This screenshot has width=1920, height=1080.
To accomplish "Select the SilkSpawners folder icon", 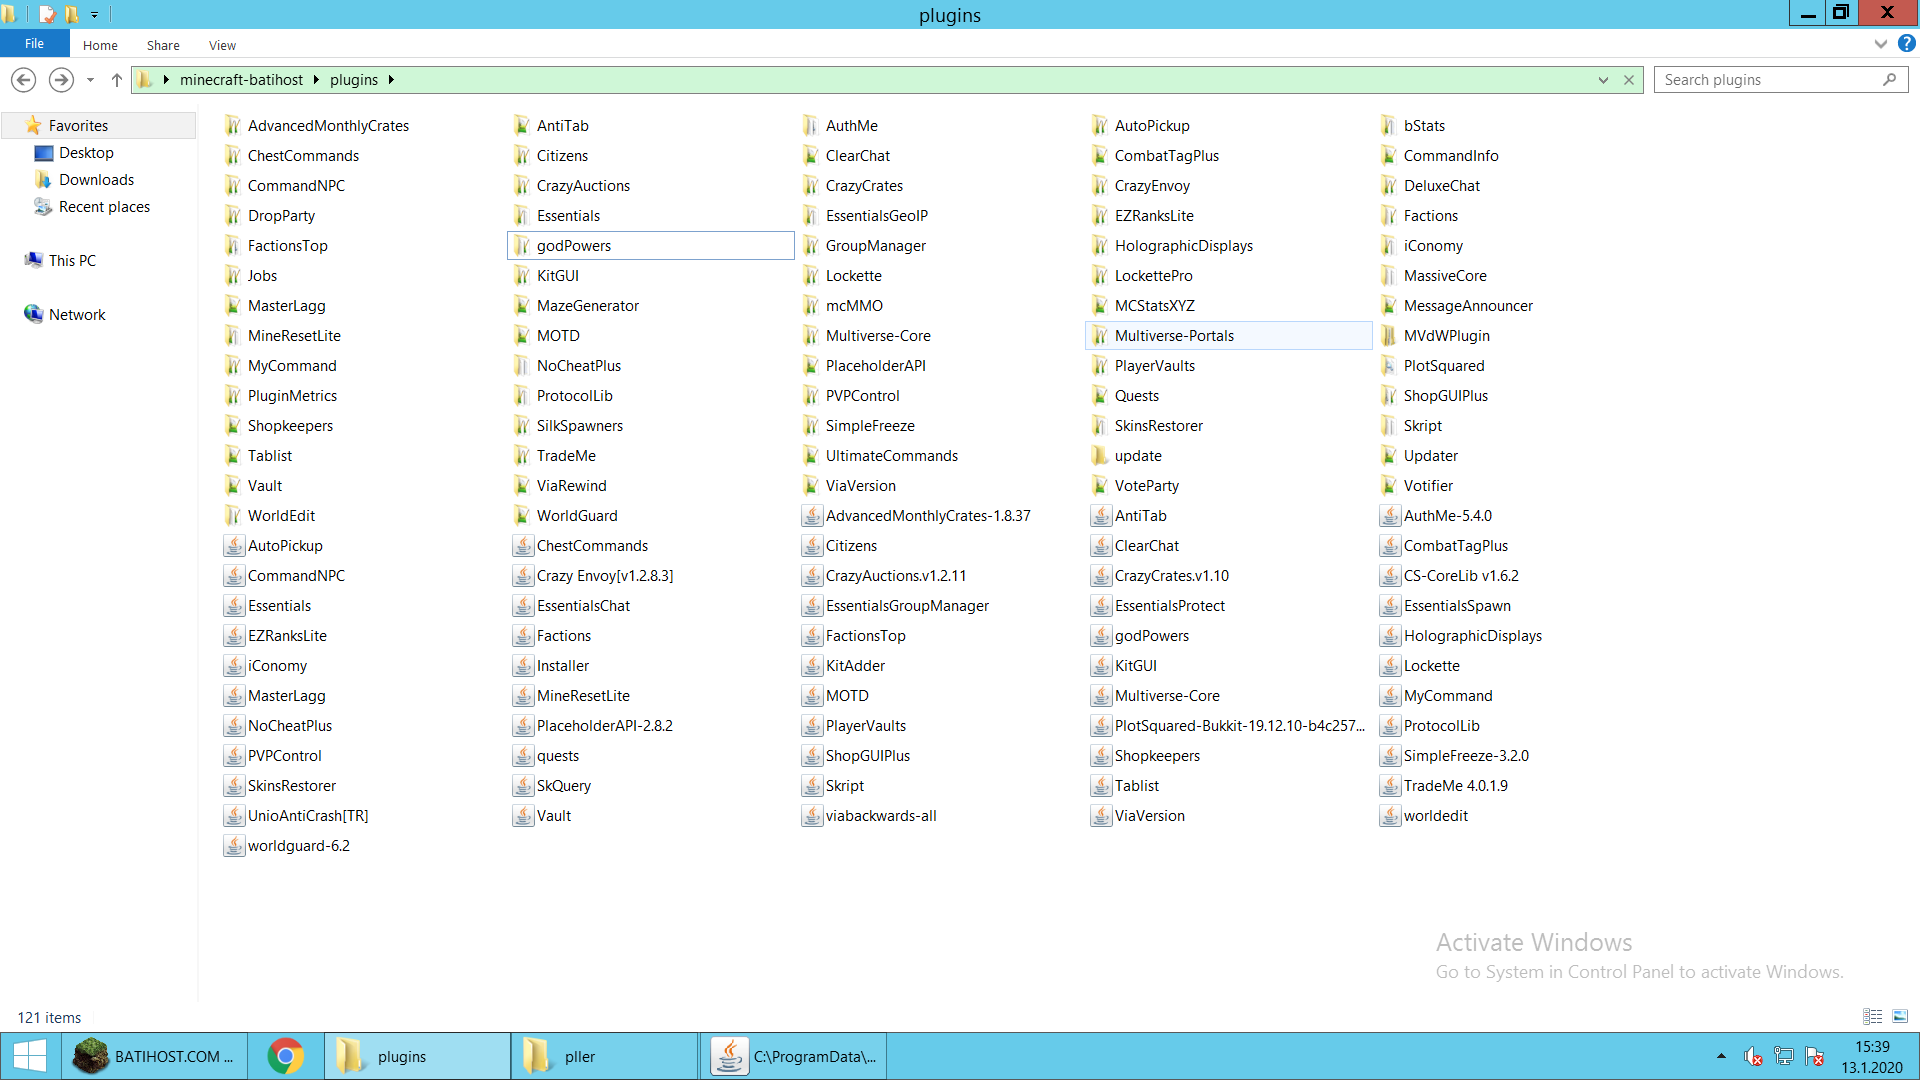I will (x=522, y=426).
